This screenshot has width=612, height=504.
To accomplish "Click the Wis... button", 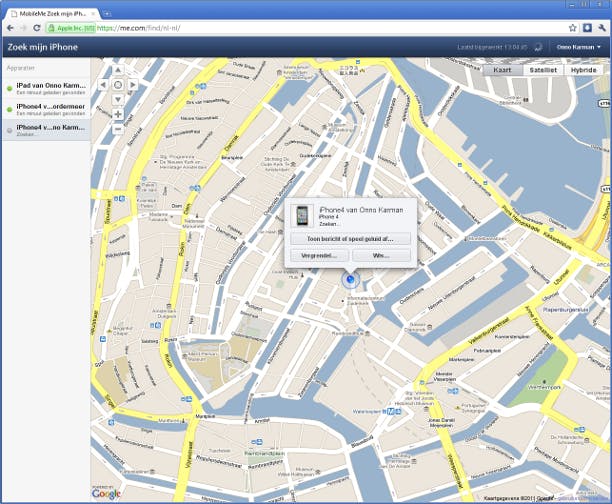I will pyautogui.click(x=381, y=256).
